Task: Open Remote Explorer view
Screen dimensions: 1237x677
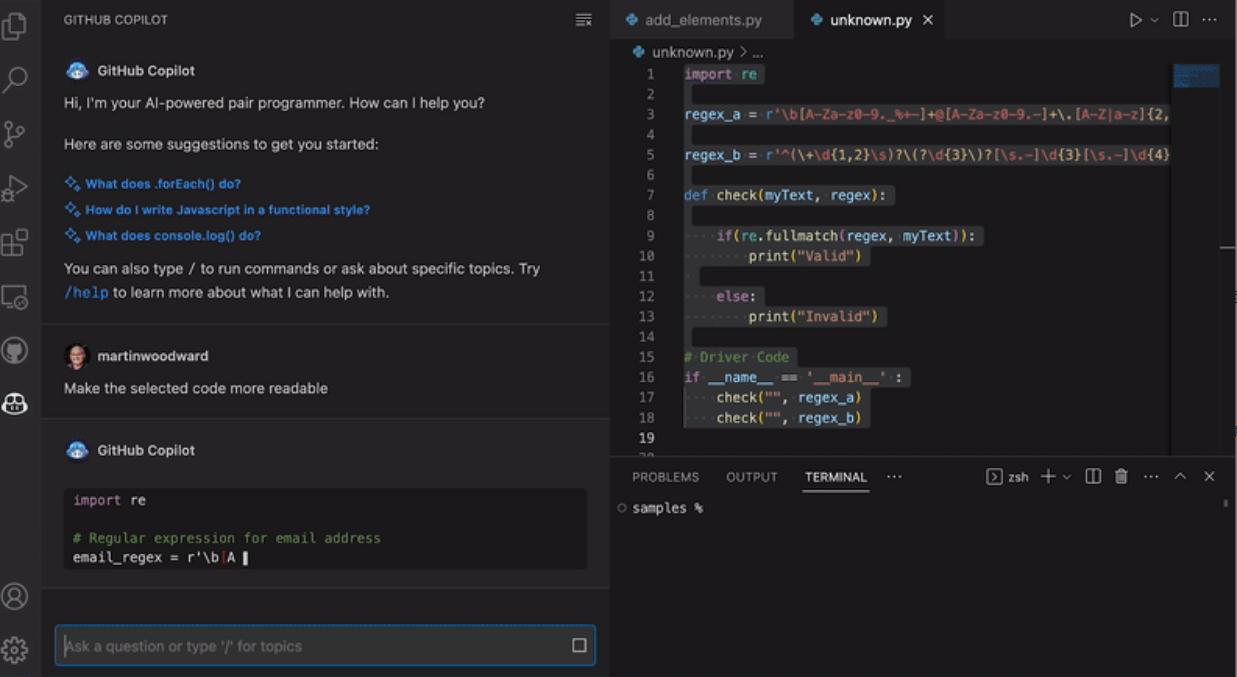Action: pos(15,296)
